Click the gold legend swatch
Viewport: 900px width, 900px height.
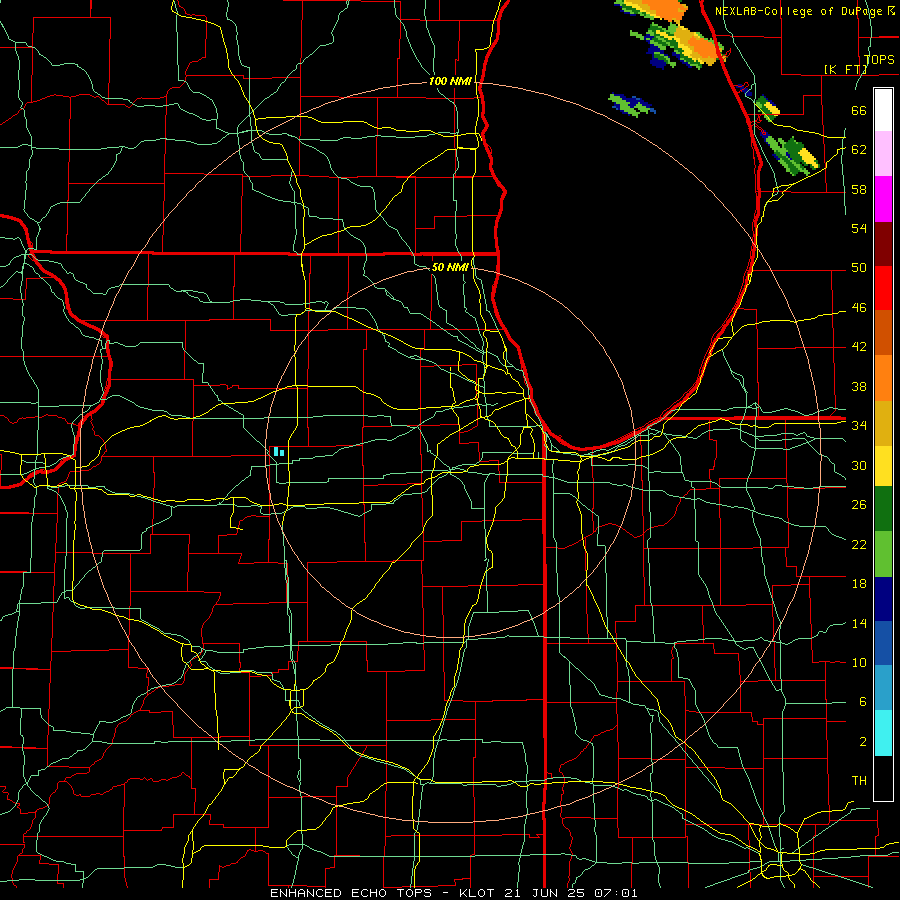pyautogui.click(x=883, y=423)
